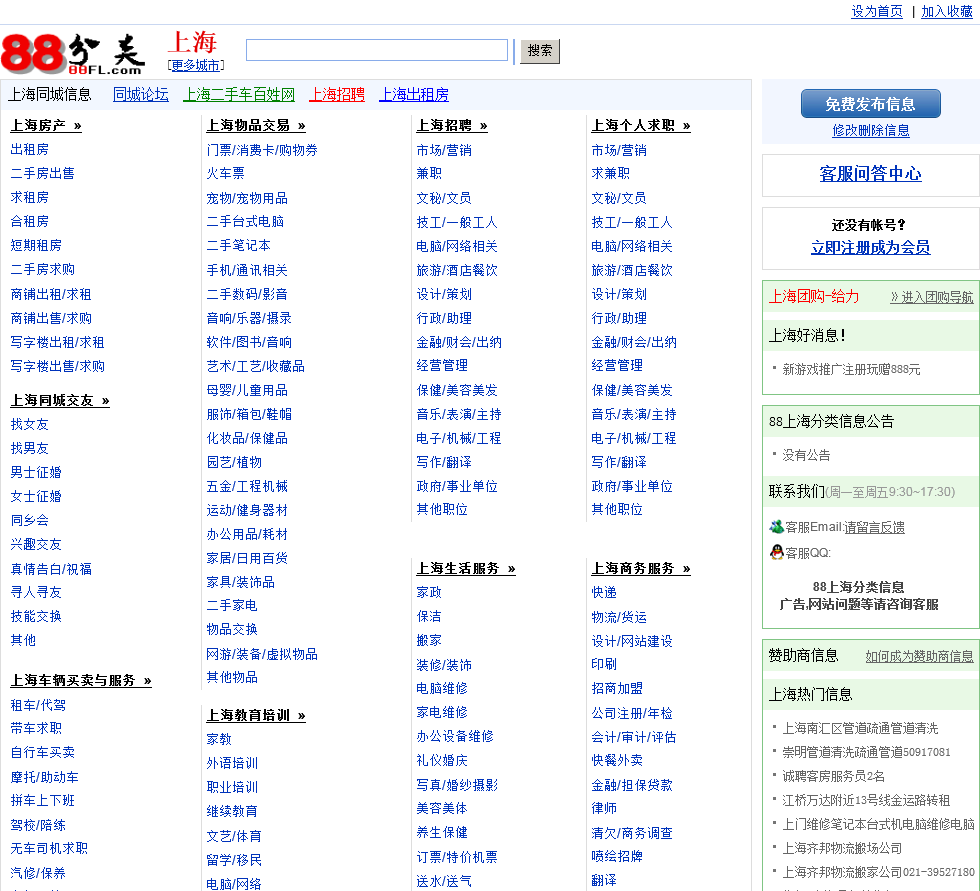Click the 免费发布信息 button
Viewport: 980px width, 891px height.
[870, 104]
